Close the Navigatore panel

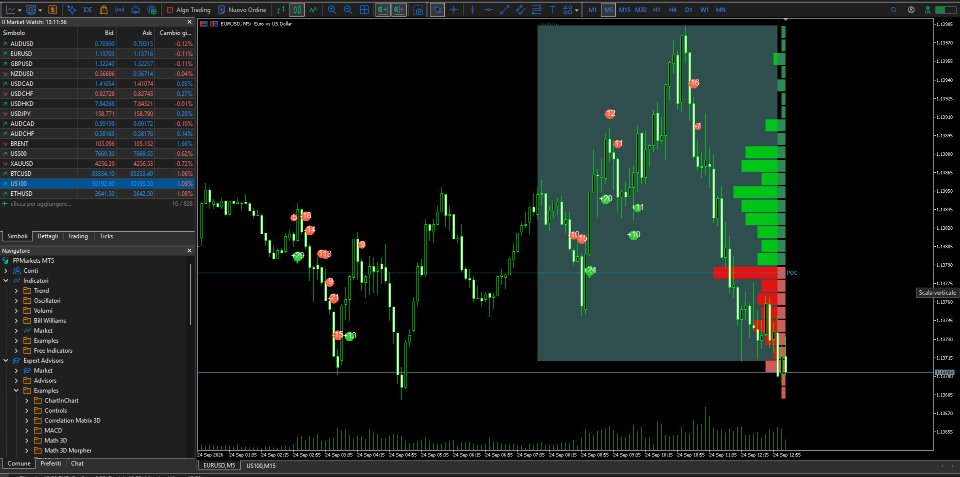(x=189, y=250)
